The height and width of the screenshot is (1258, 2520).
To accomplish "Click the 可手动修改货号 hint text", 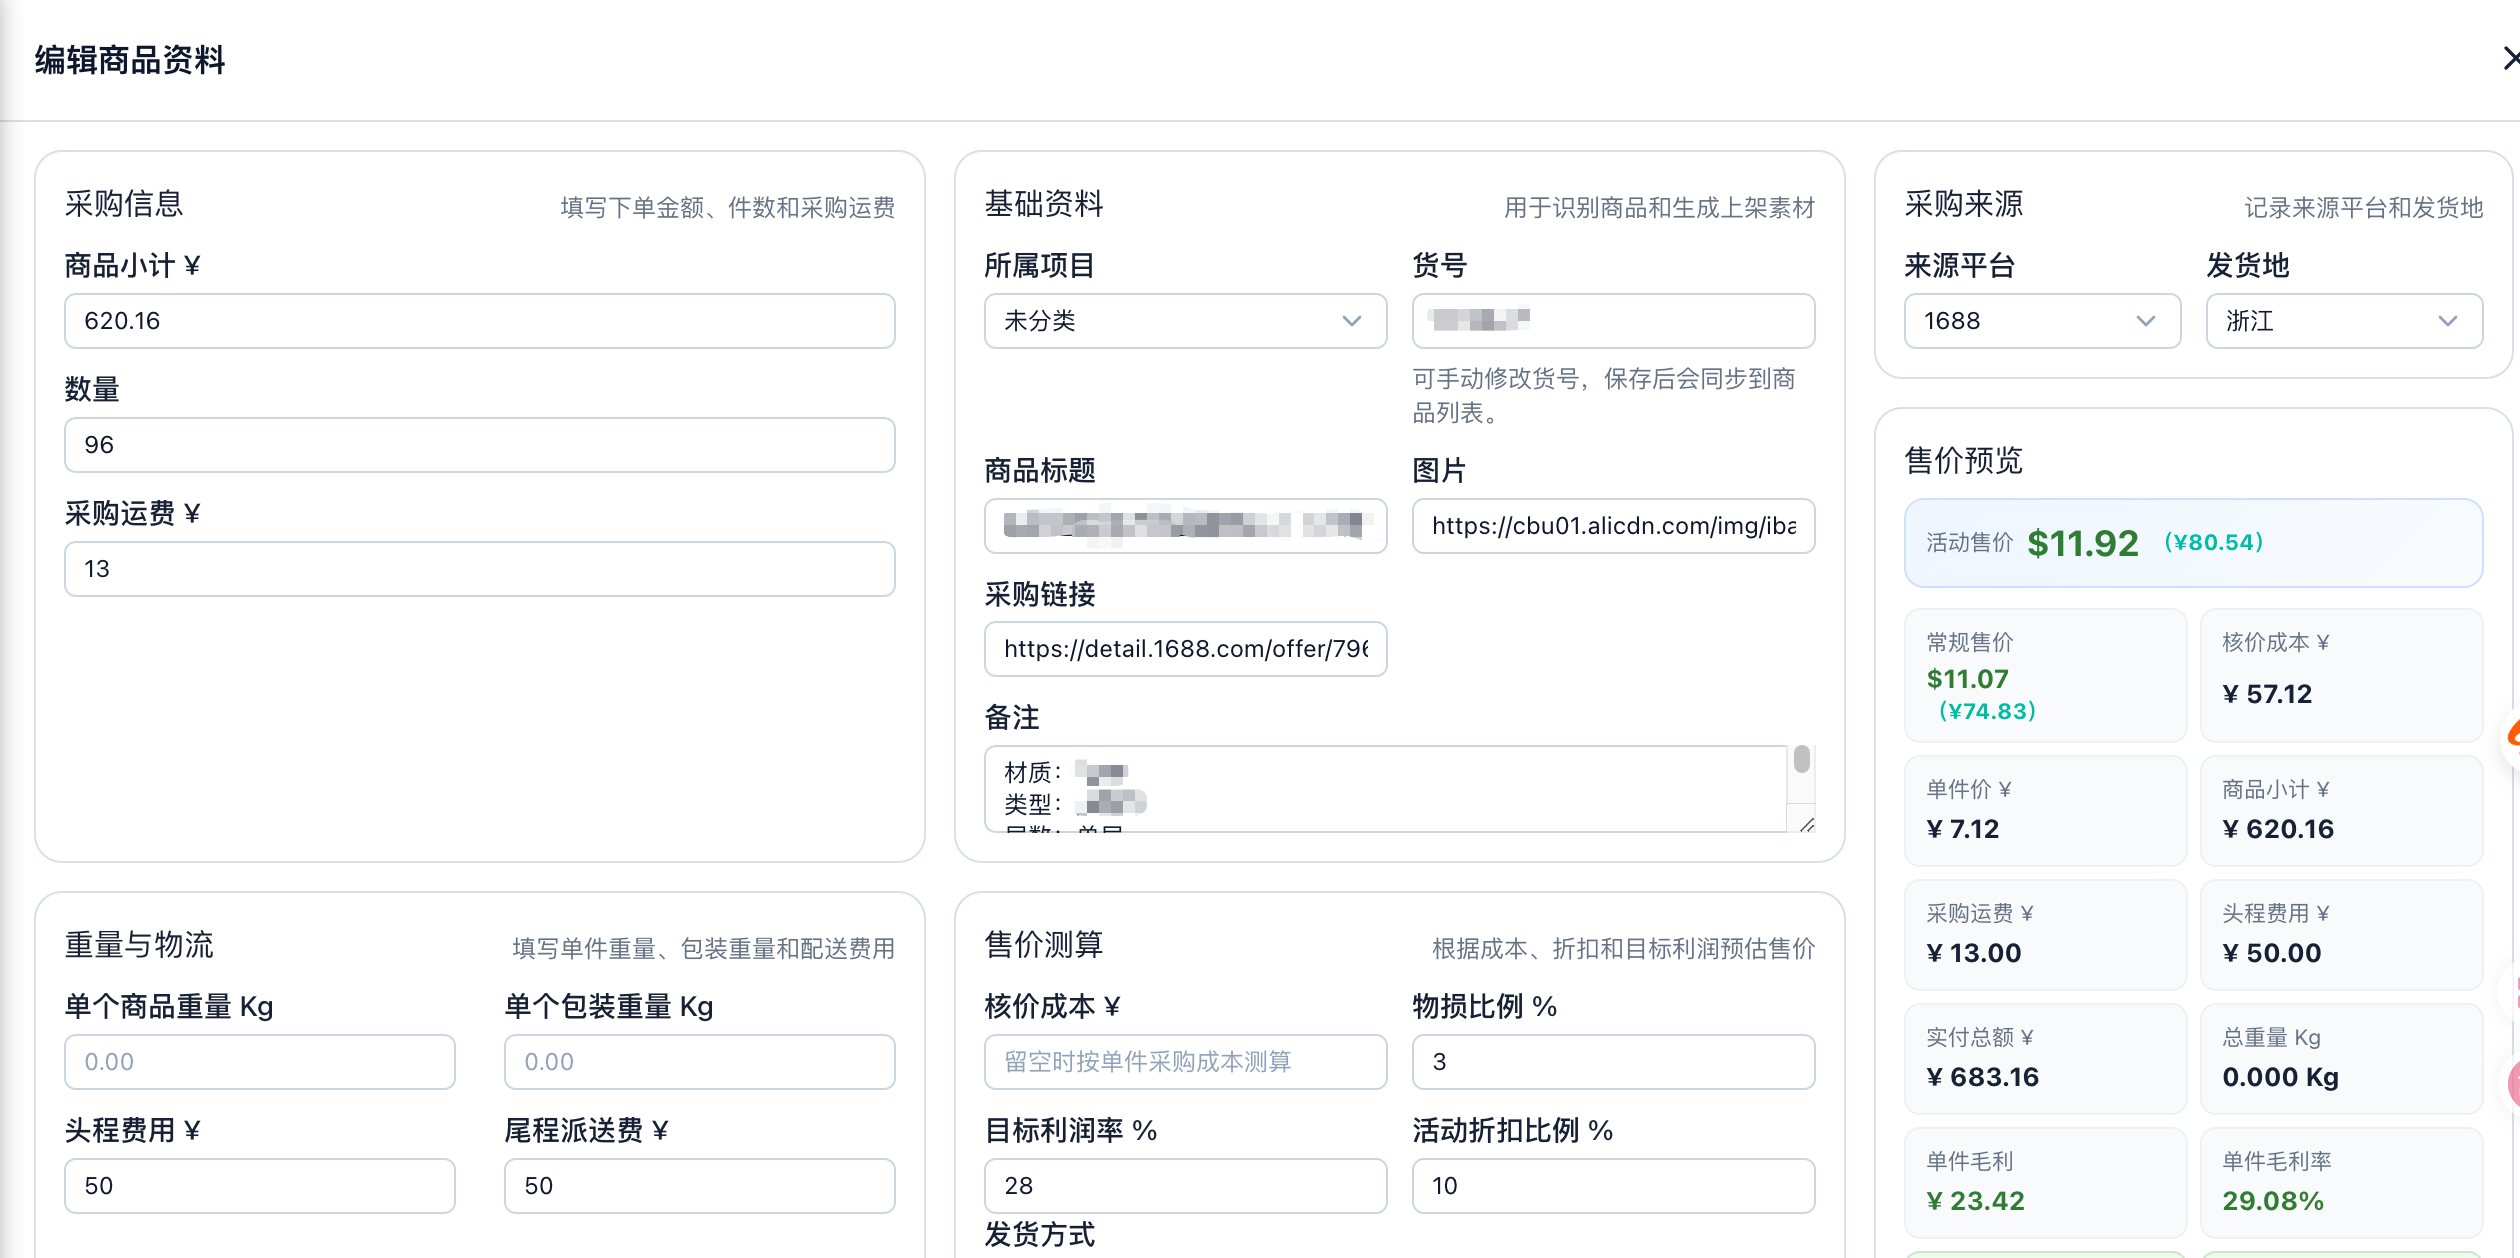I will tap(1604, 396).
